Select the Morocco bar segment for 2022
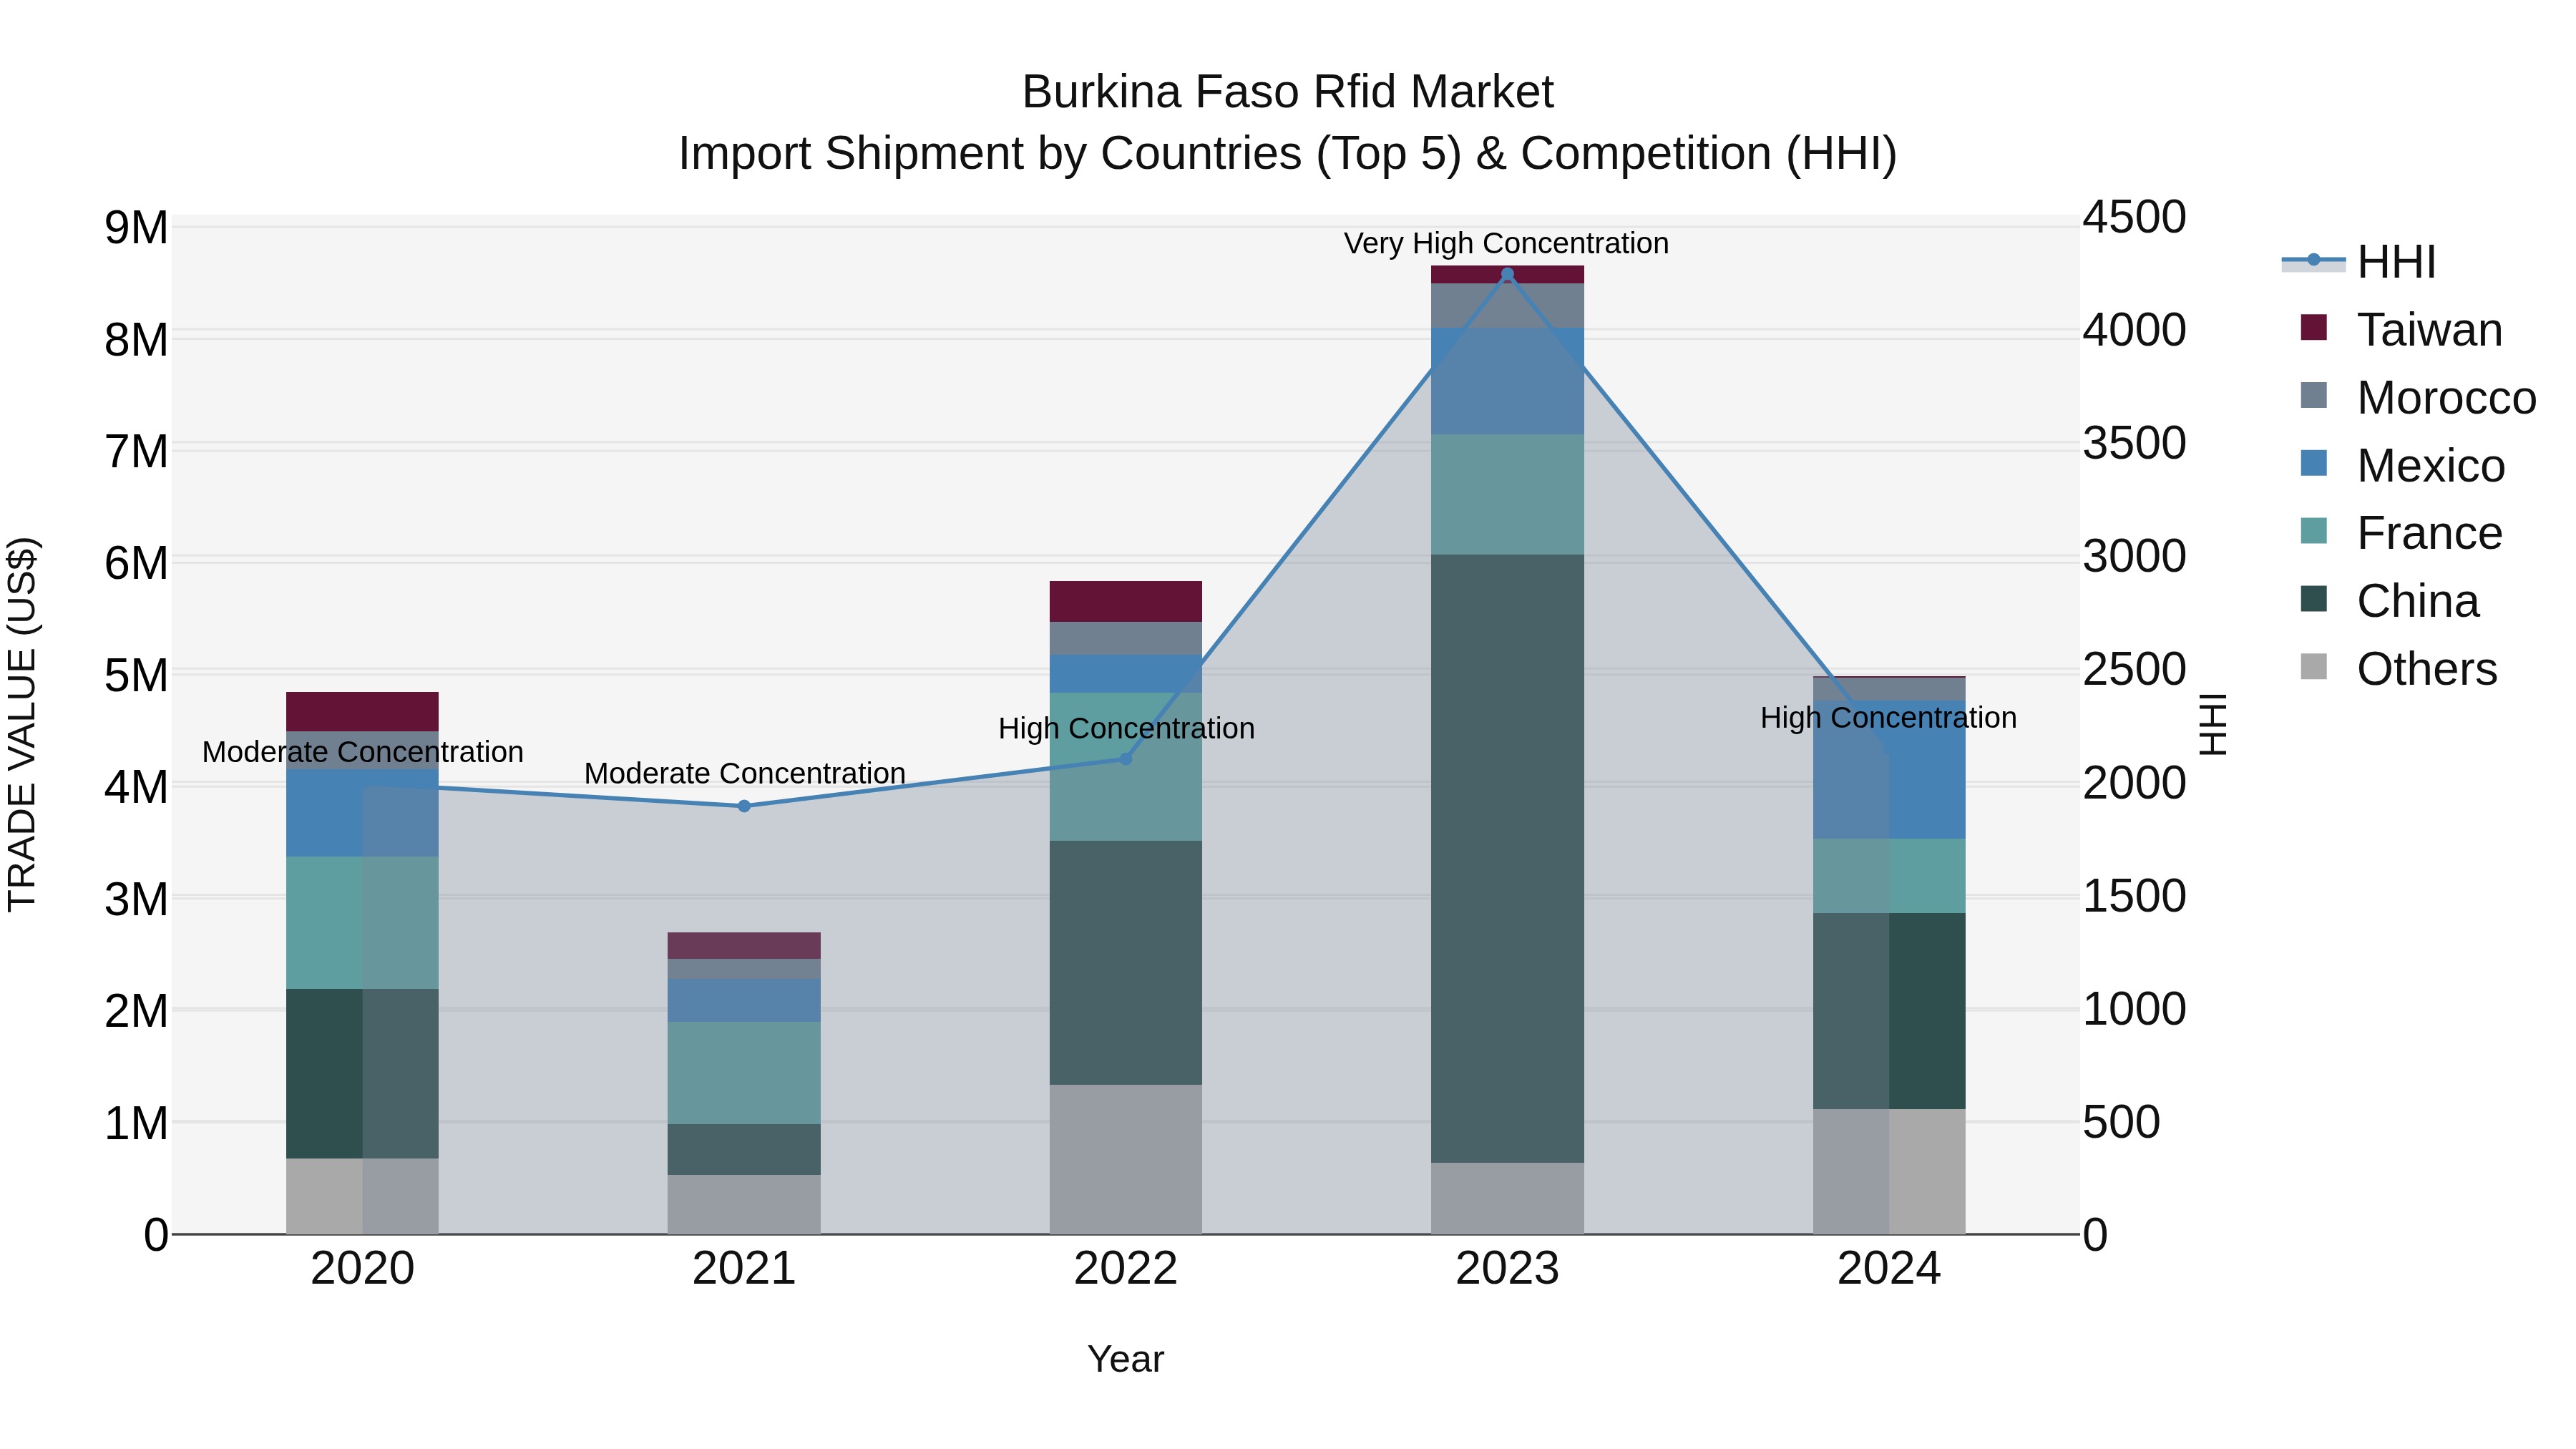The image size is (2576, 1449). click(x=1125, y=638)
